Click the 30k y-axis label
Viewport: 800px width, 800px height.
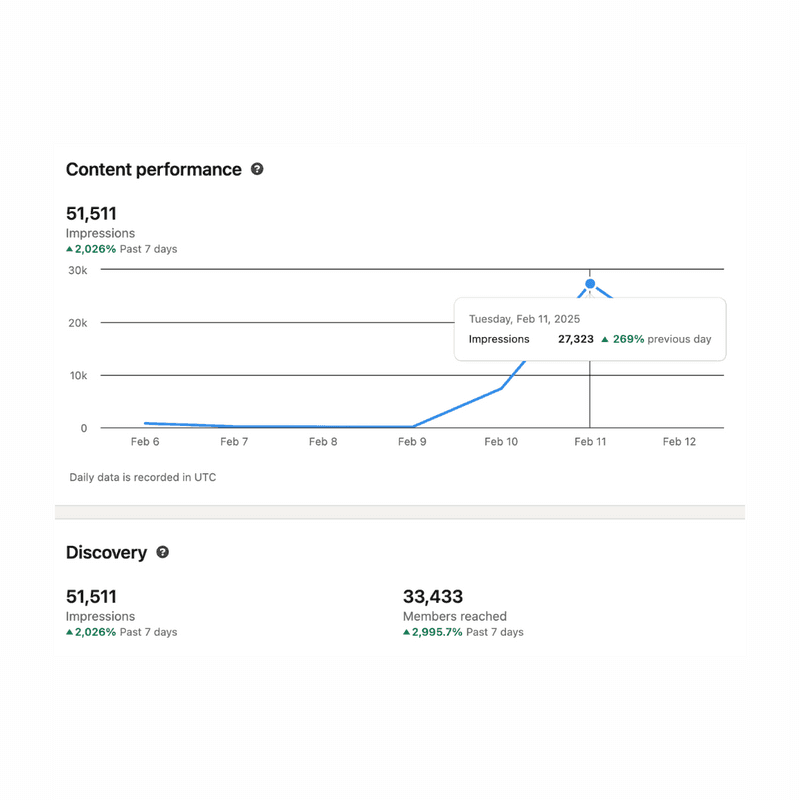(x=77, y=270)
